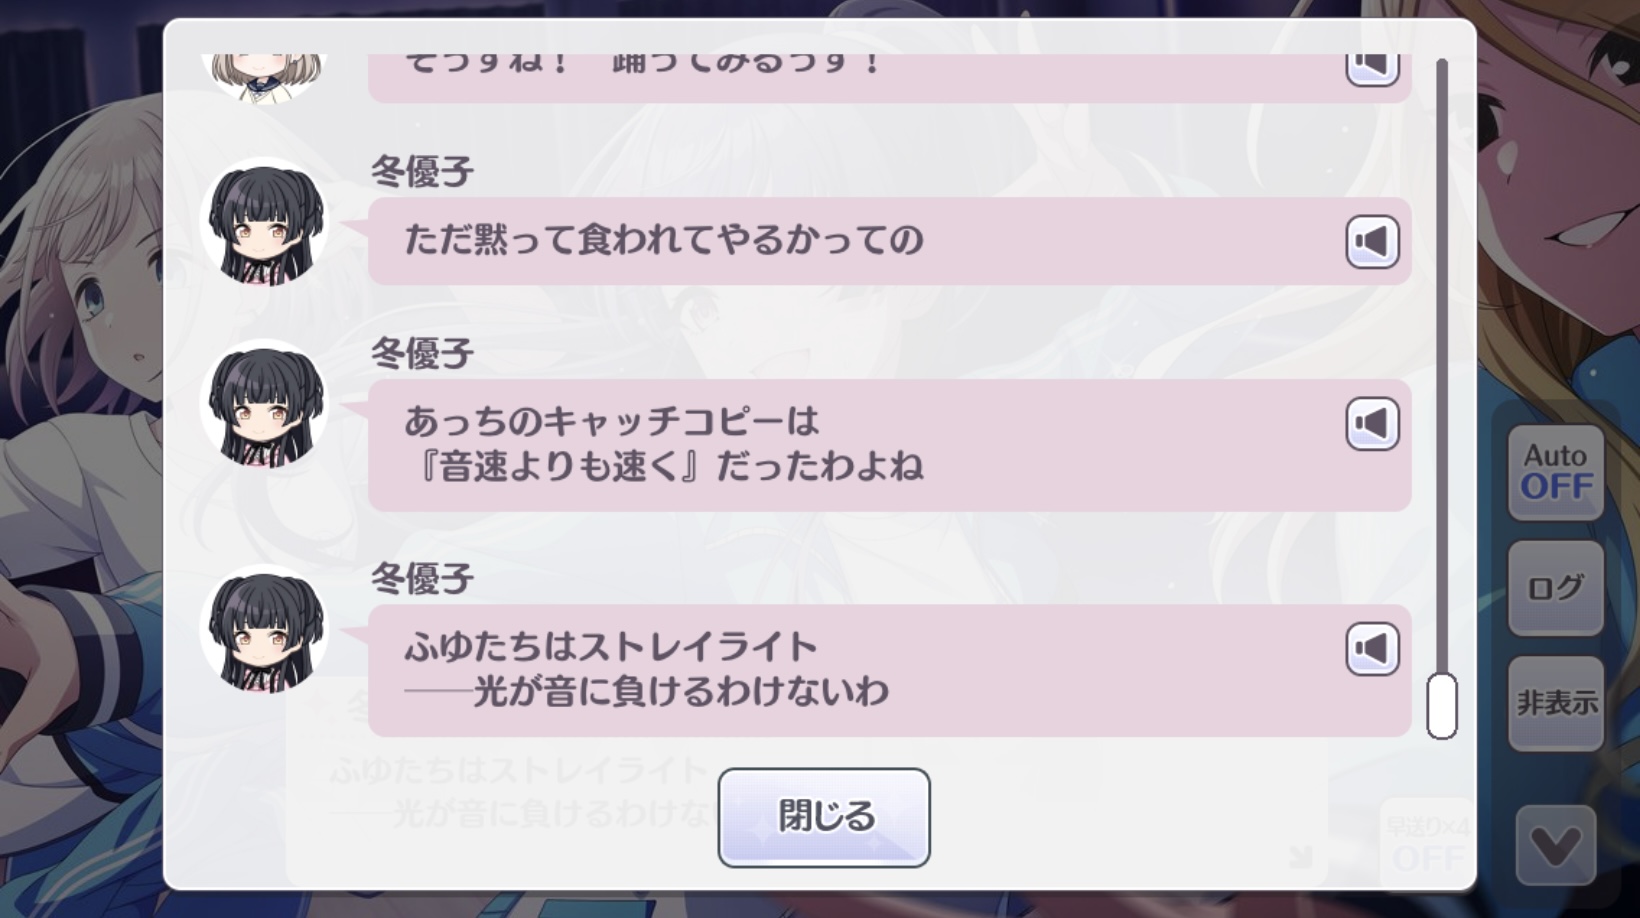Click the 冬優子 name above the last message
This screenshot has height=918, width=1640.
point(422,579)
